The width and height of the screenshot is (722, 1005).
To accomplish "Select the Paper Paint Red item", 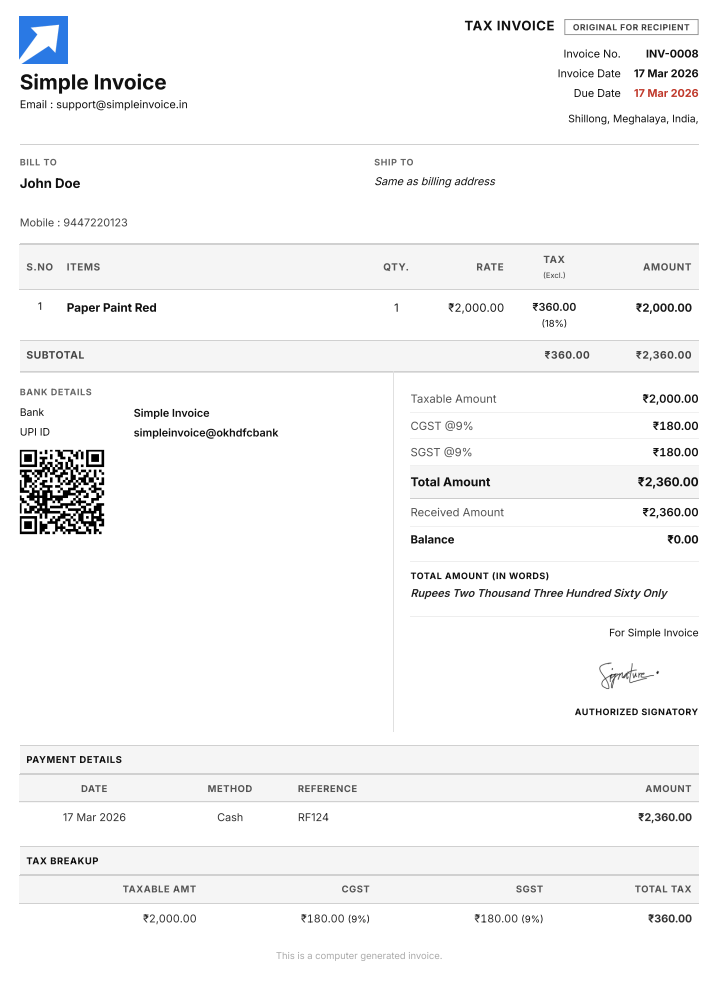I will [x=111, y=308].
